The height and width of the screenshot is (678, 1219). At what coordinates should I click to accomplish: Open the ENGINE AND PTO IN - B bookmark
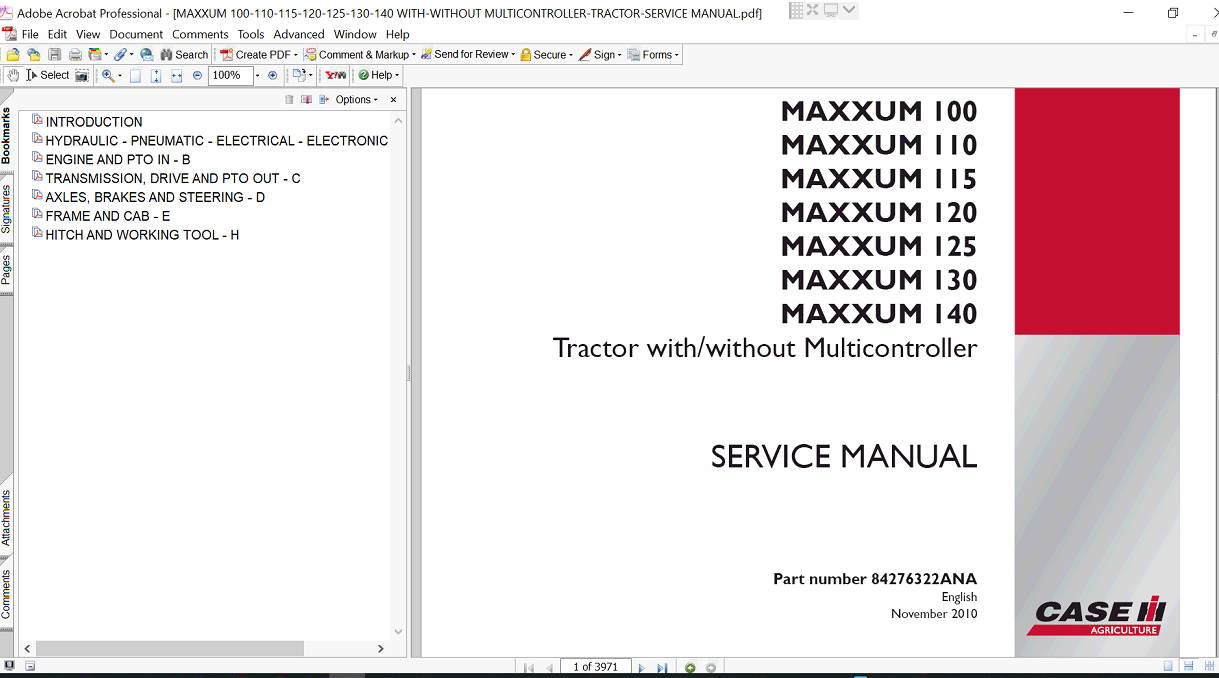coord(117,159)
